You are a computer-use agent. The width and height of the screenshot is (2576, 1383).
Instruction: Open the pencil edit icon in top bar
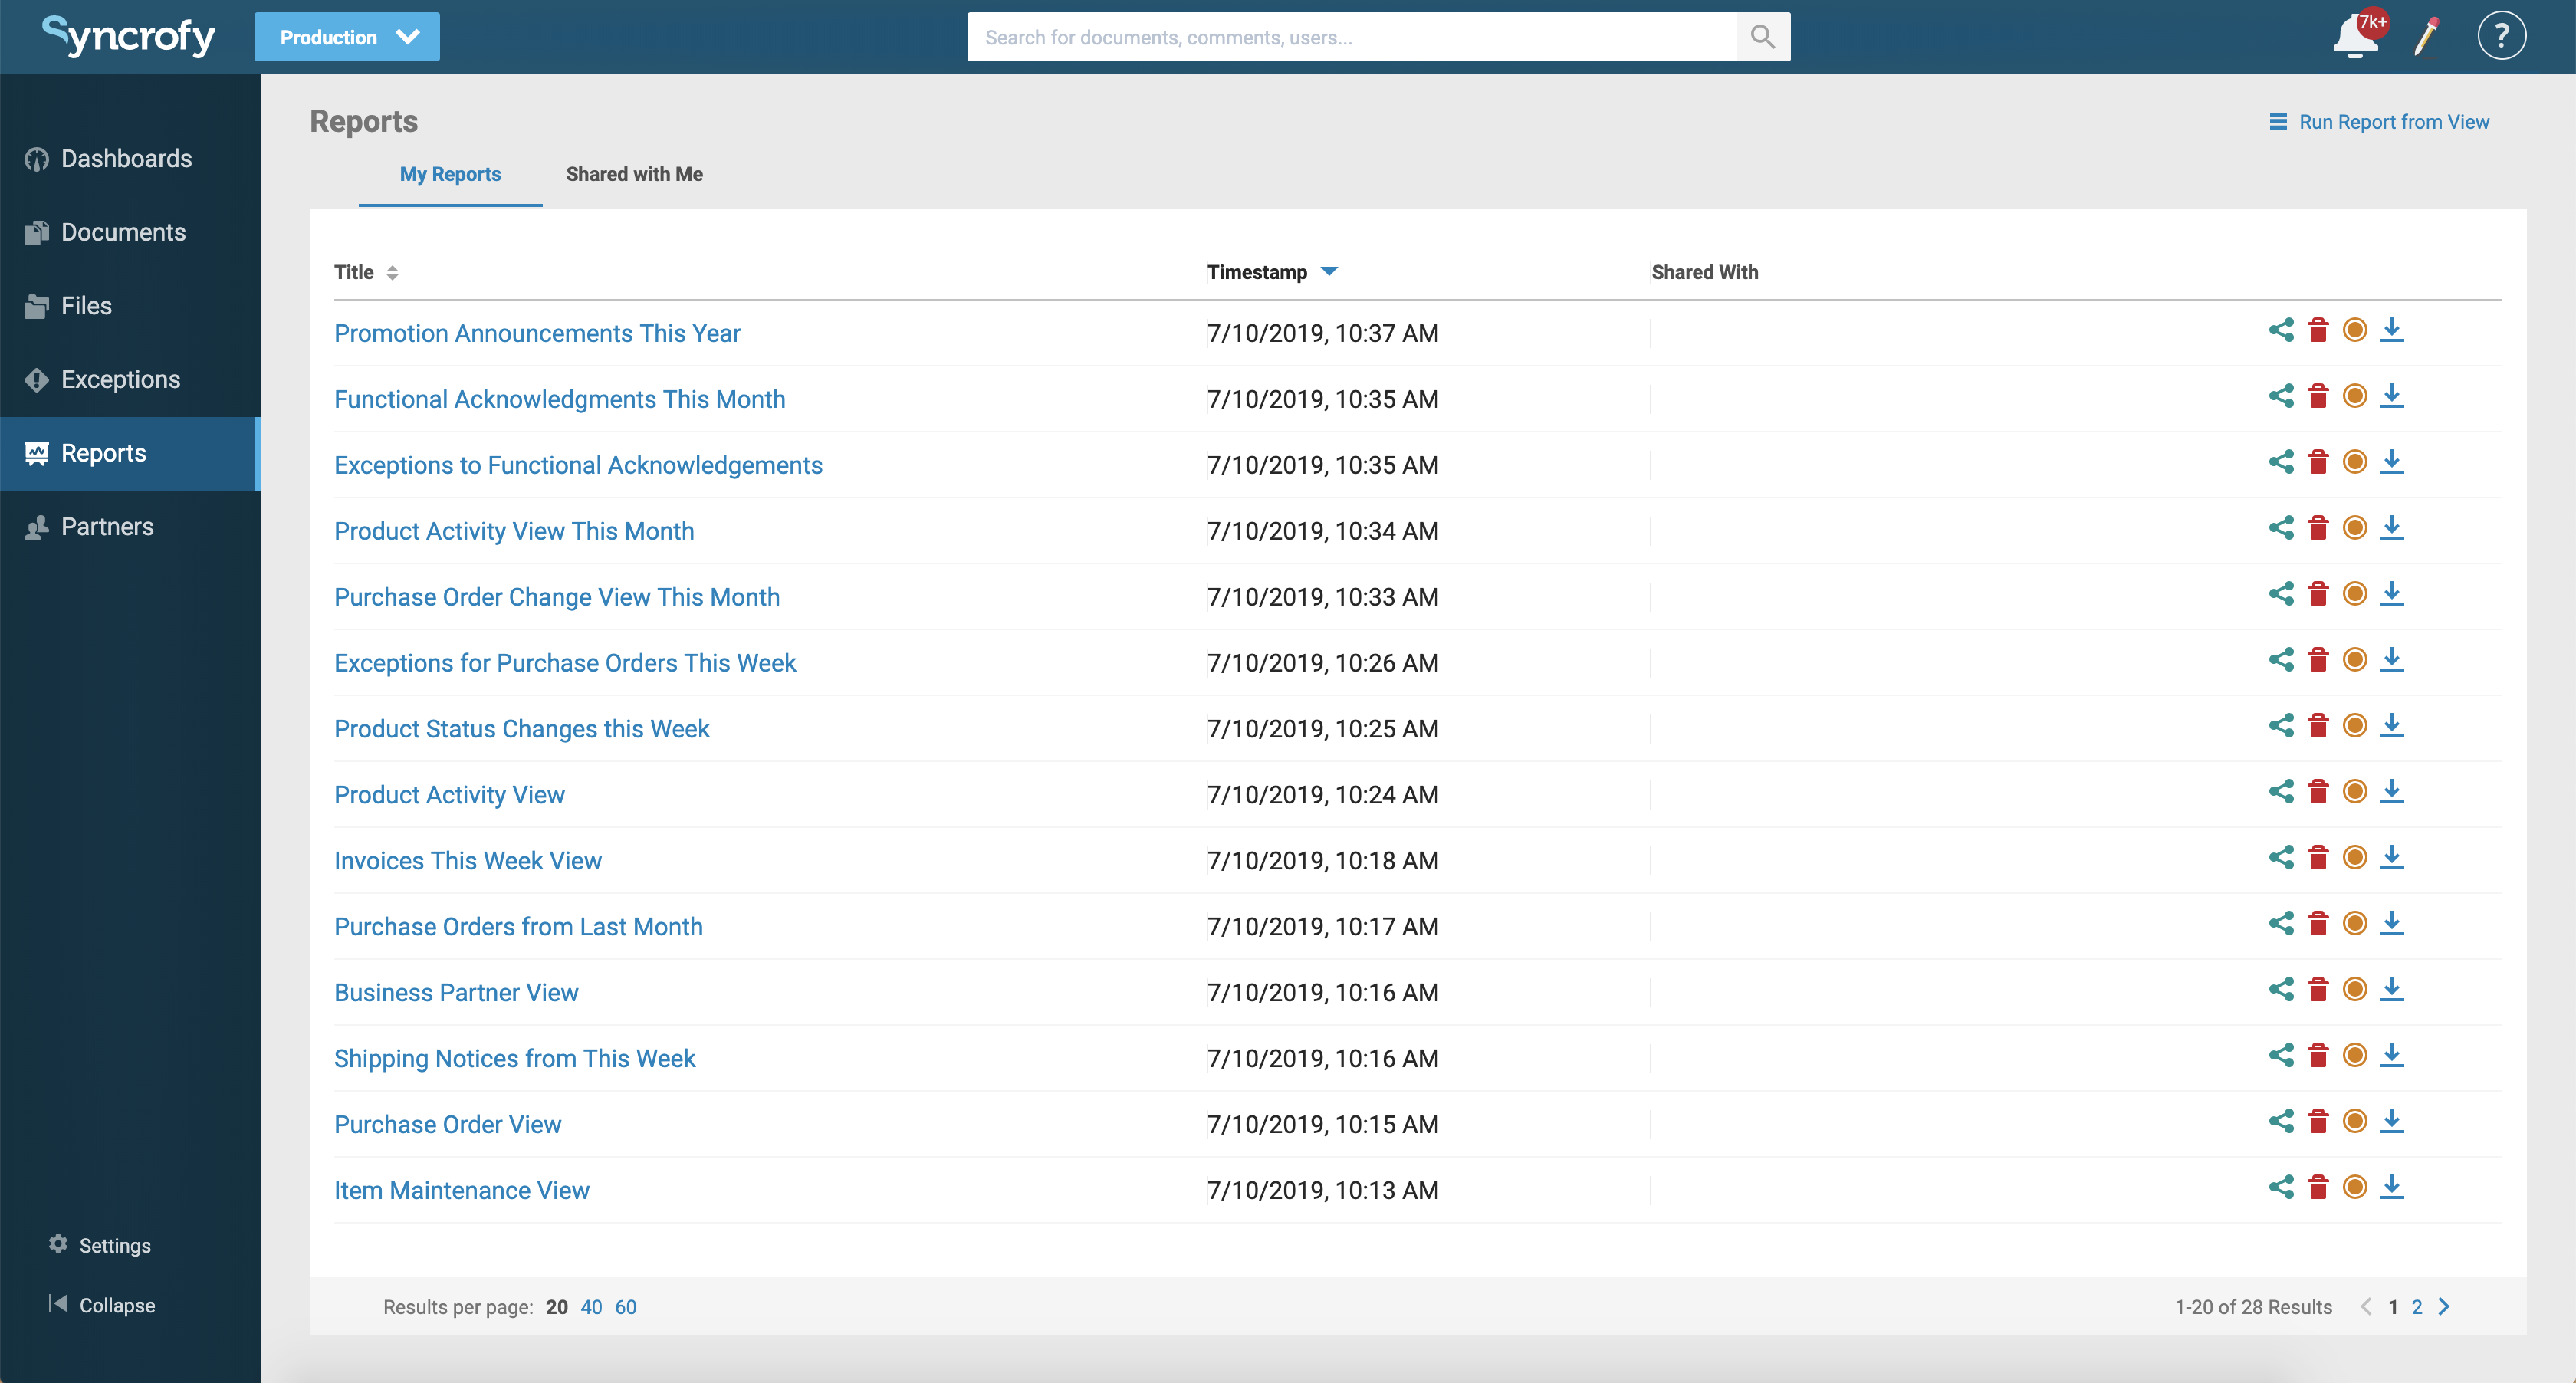click(2426, 36)
